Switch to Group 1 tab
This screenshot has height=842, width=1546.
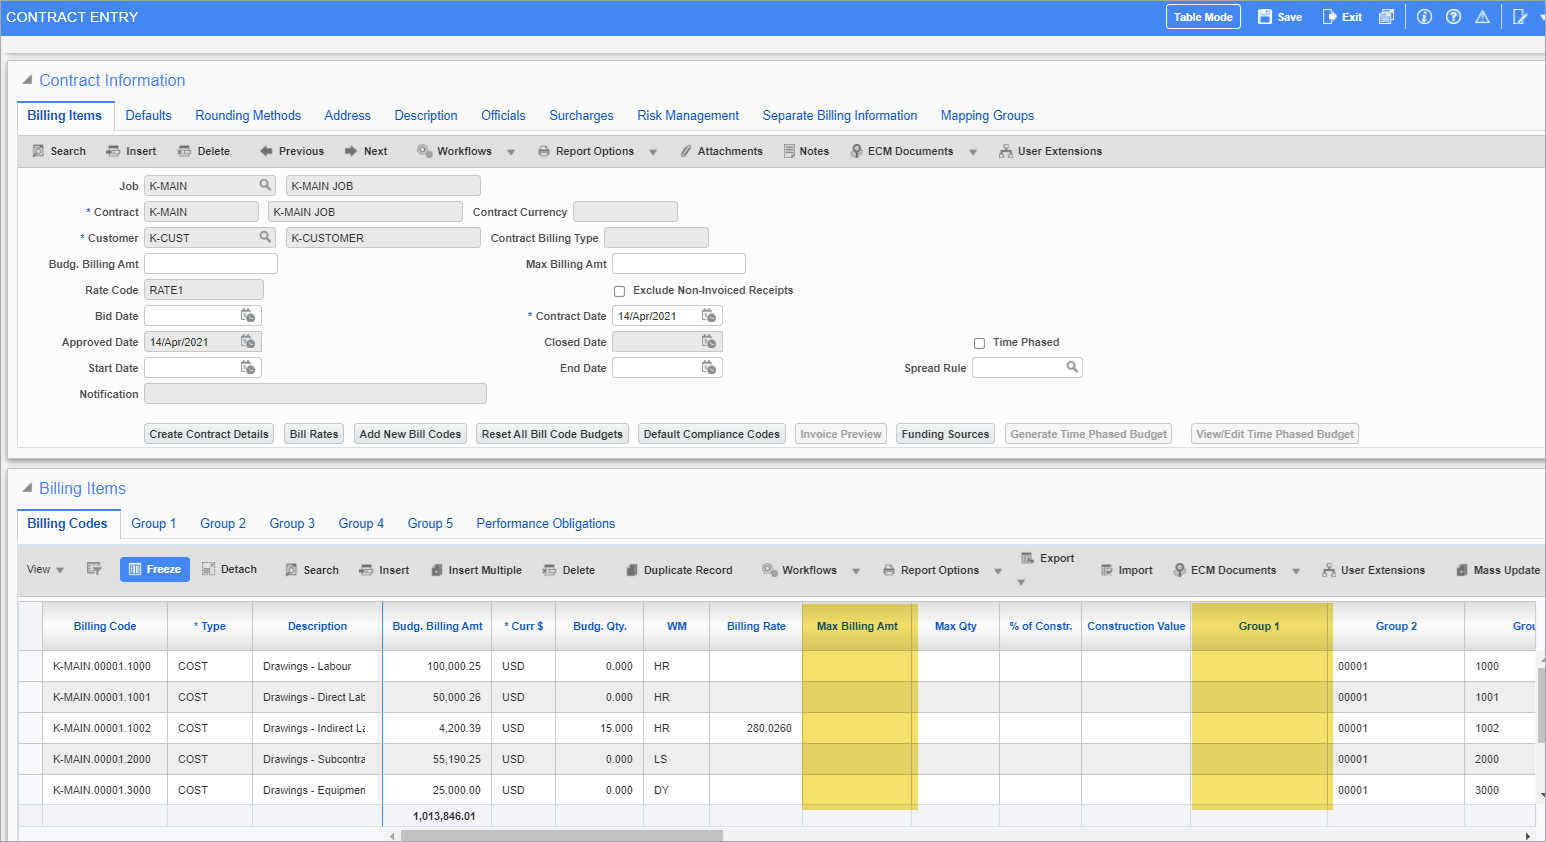click(154, 524)
